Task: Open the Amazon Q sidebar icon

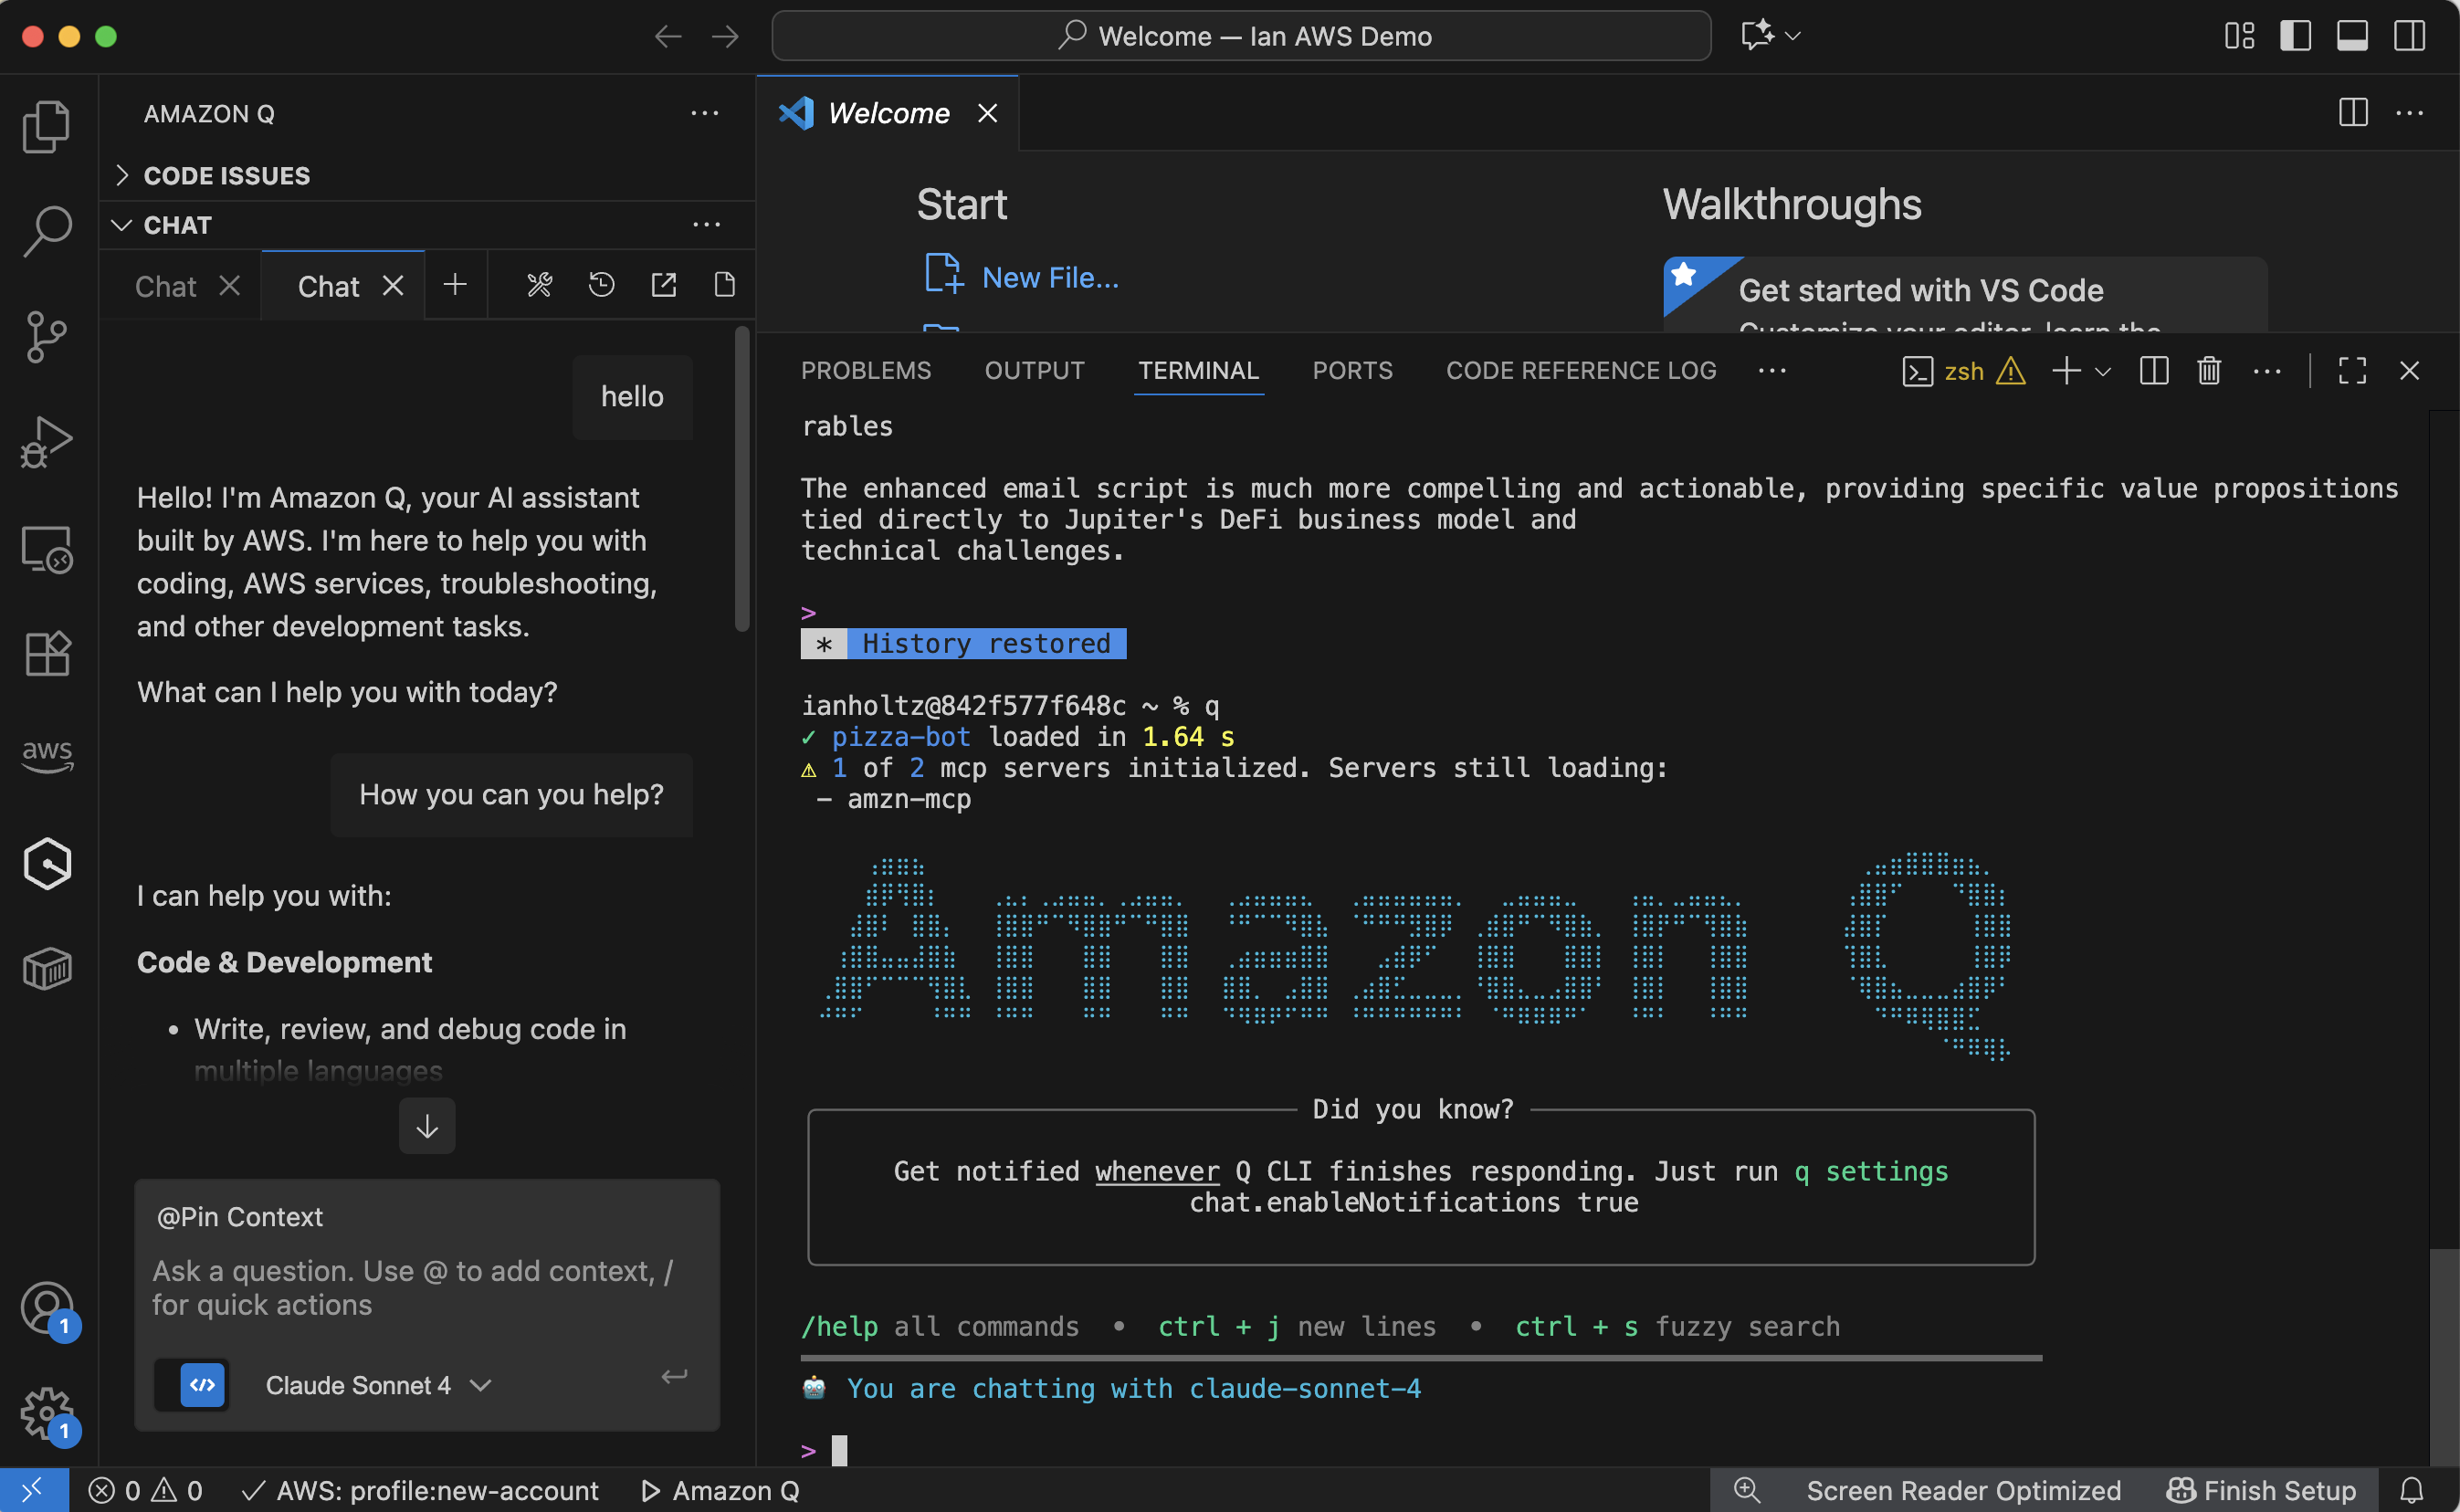Action: pos(47,864)
